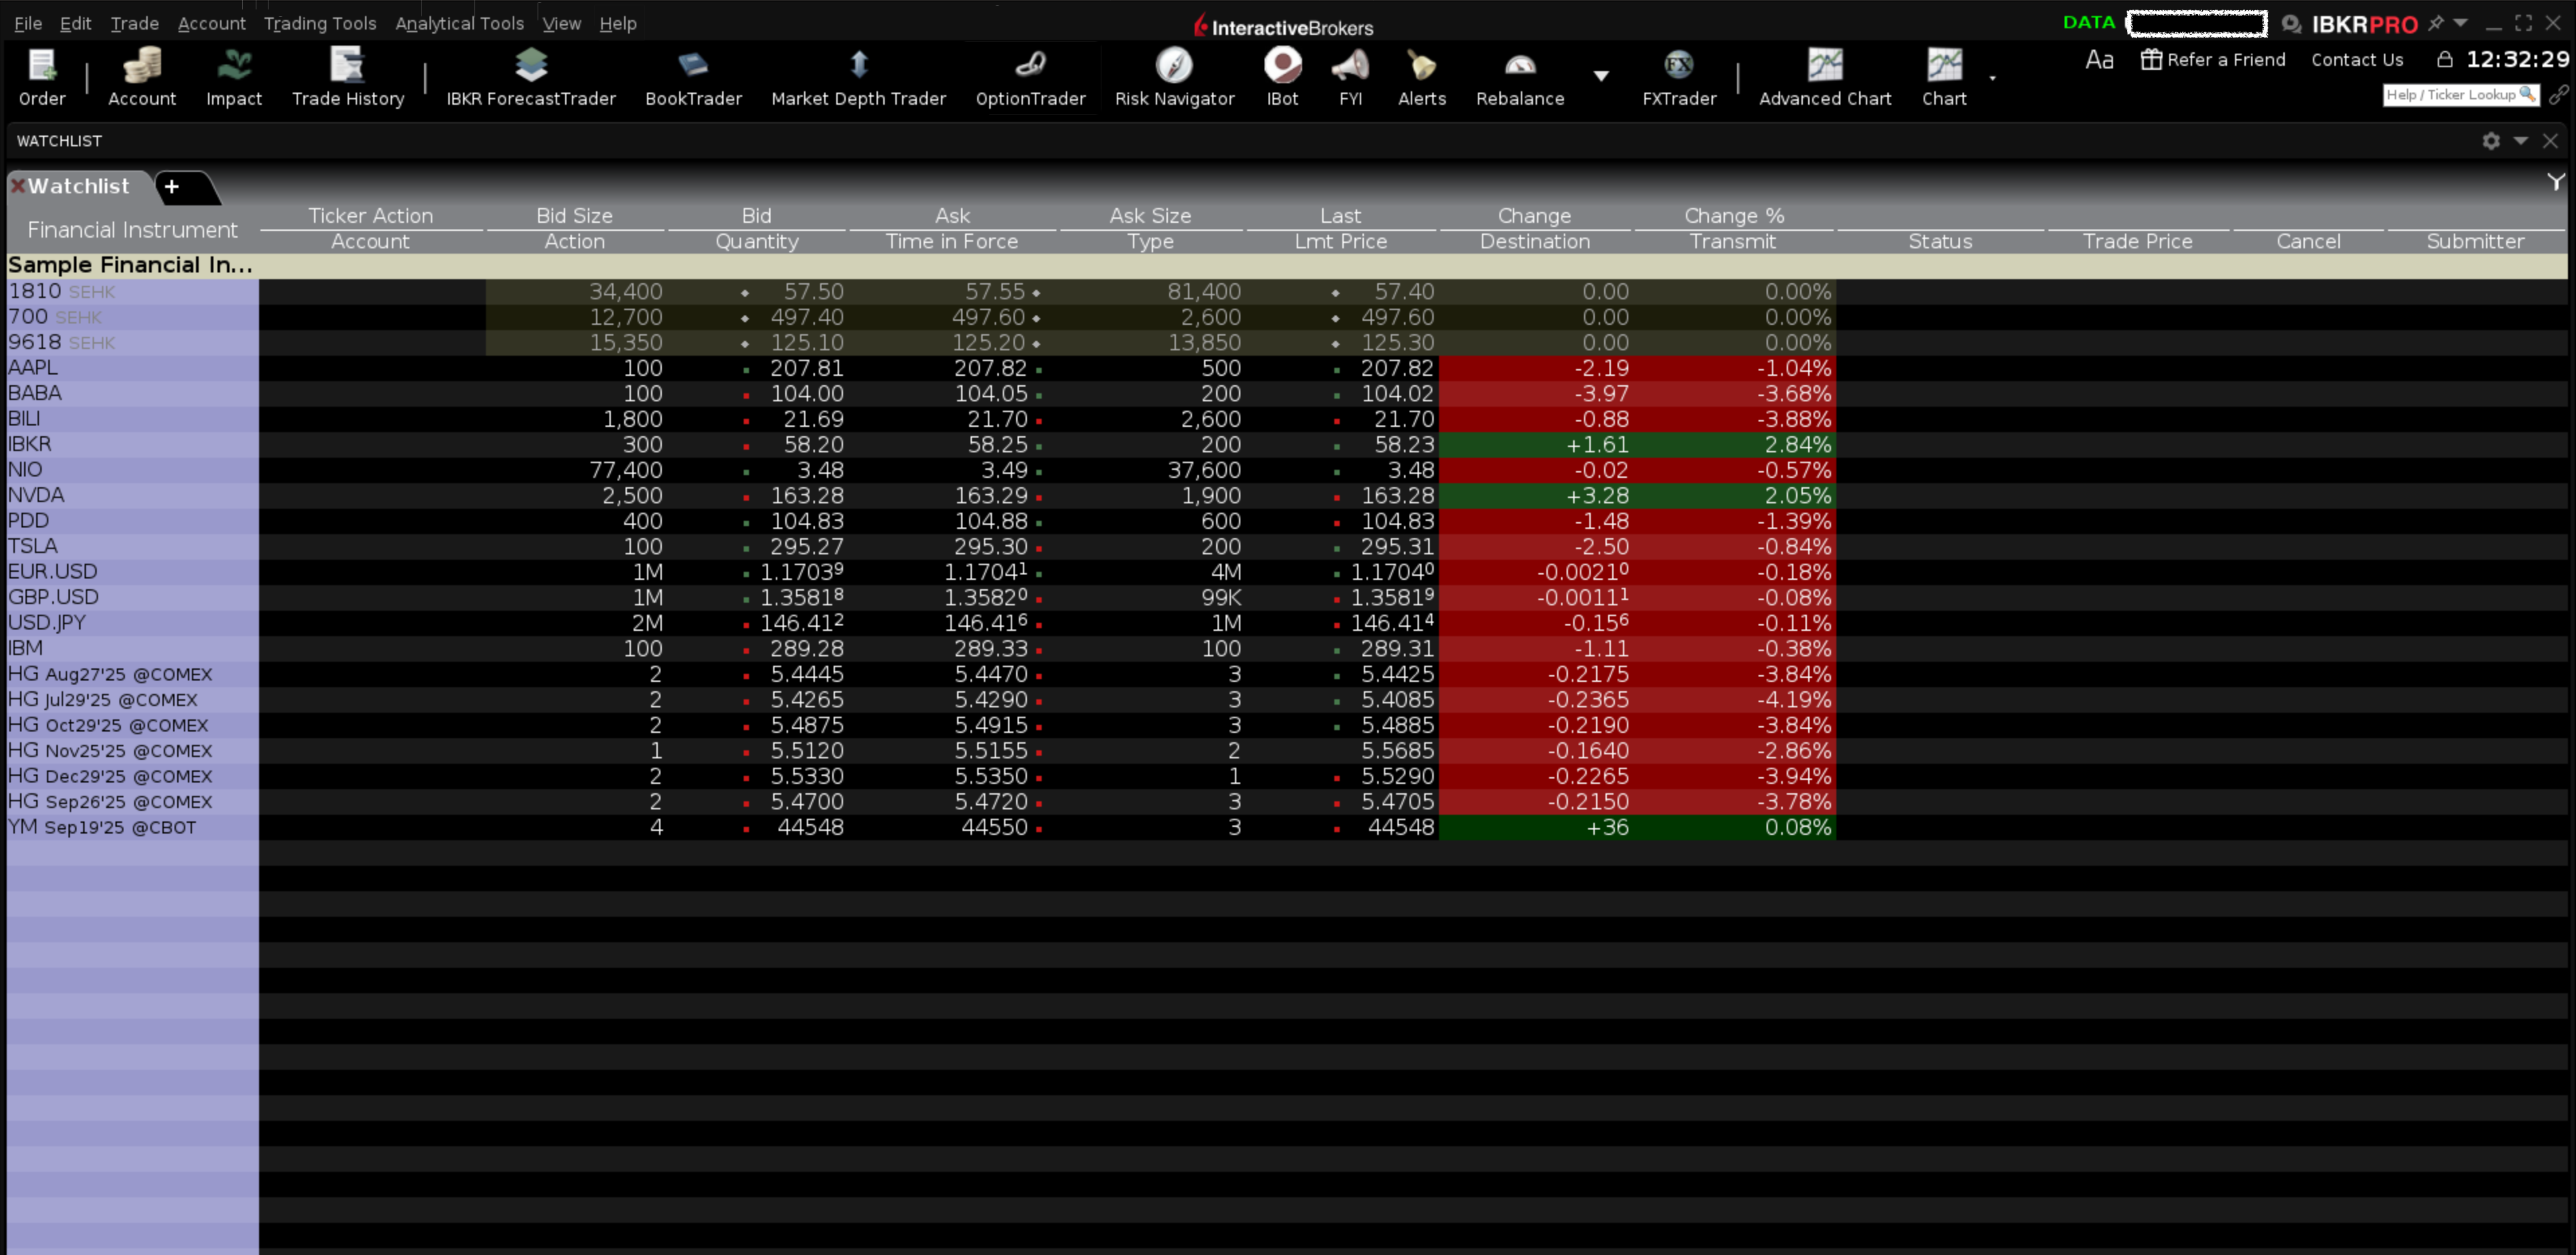
Task: Open the Analytical Tools menu
Action: click(x=459, y=23)
